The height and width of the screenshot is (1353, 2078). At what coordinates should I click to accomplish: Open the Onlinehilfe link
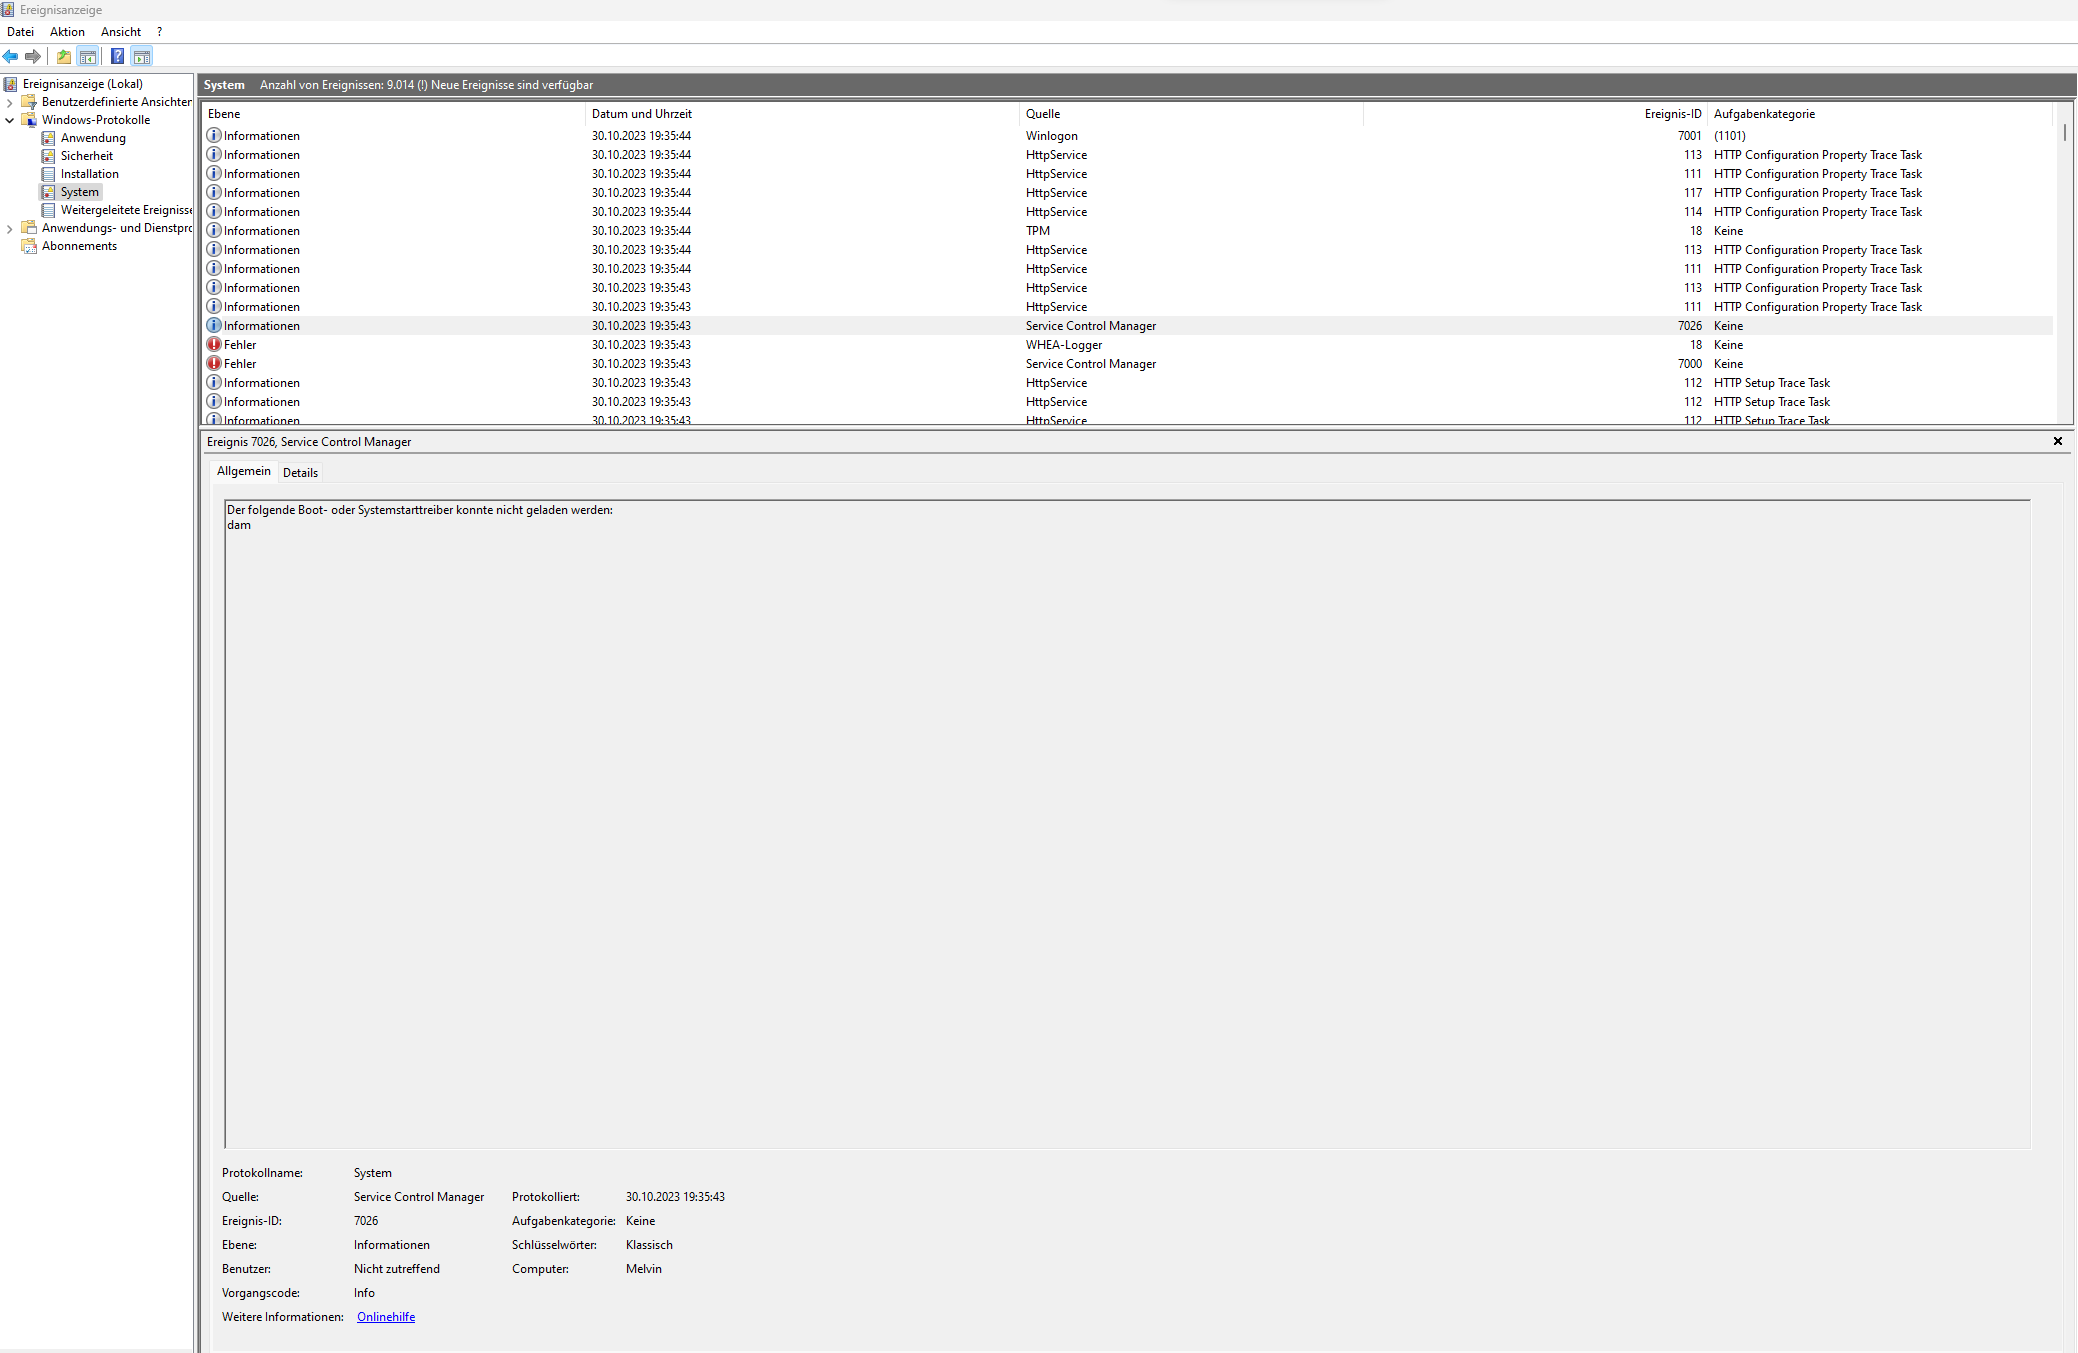pos(385,1317)
